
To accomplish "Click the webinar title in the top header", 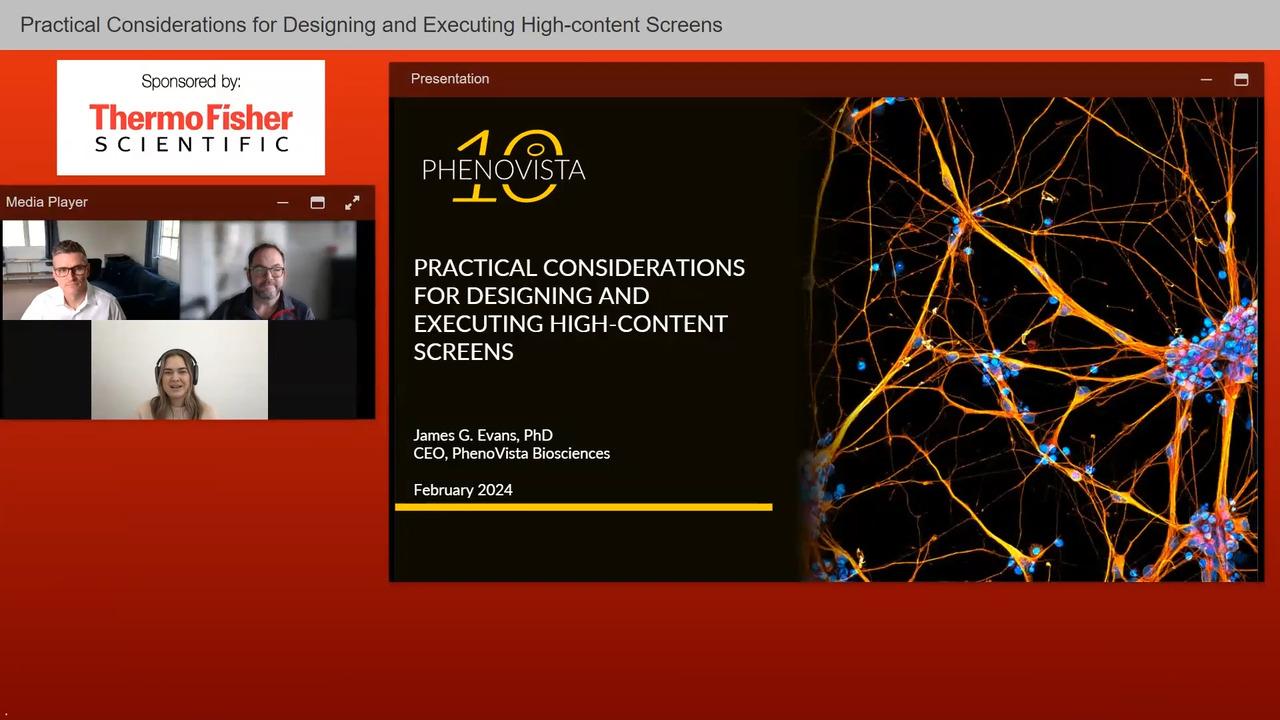I will [x=371, y=25].
